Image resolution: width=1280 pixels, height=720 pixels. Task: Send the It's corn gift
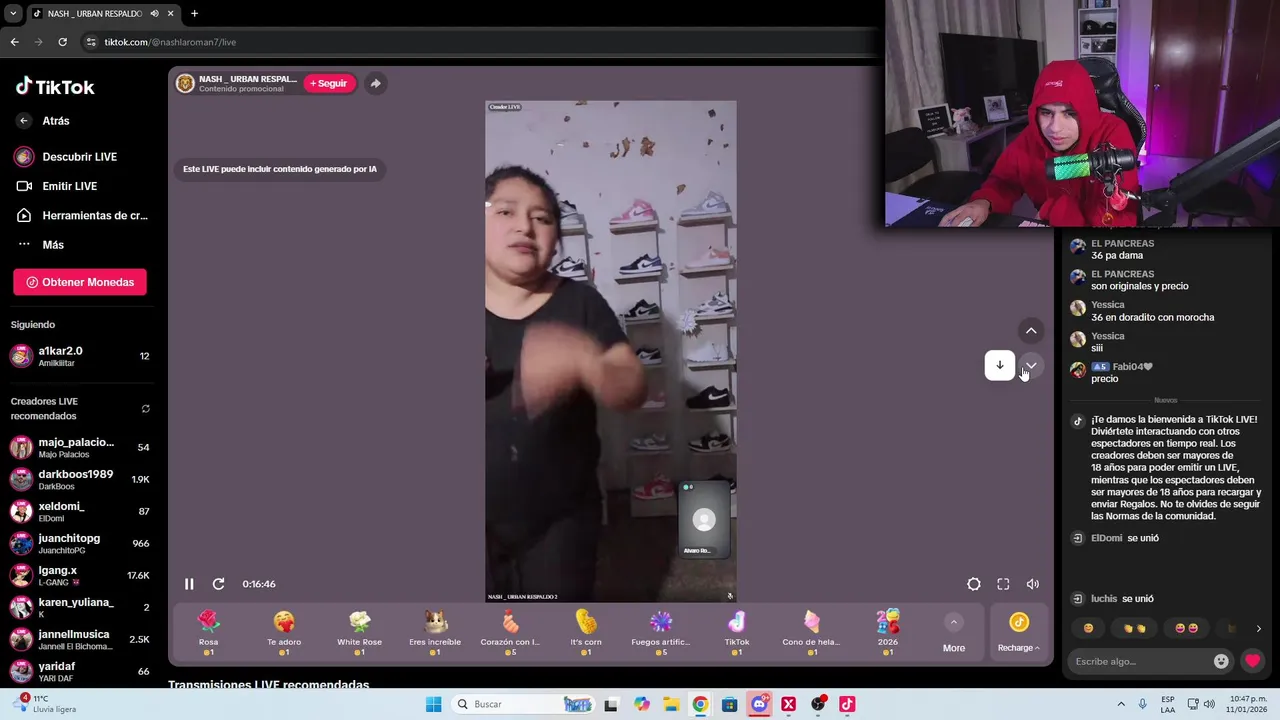586,633
